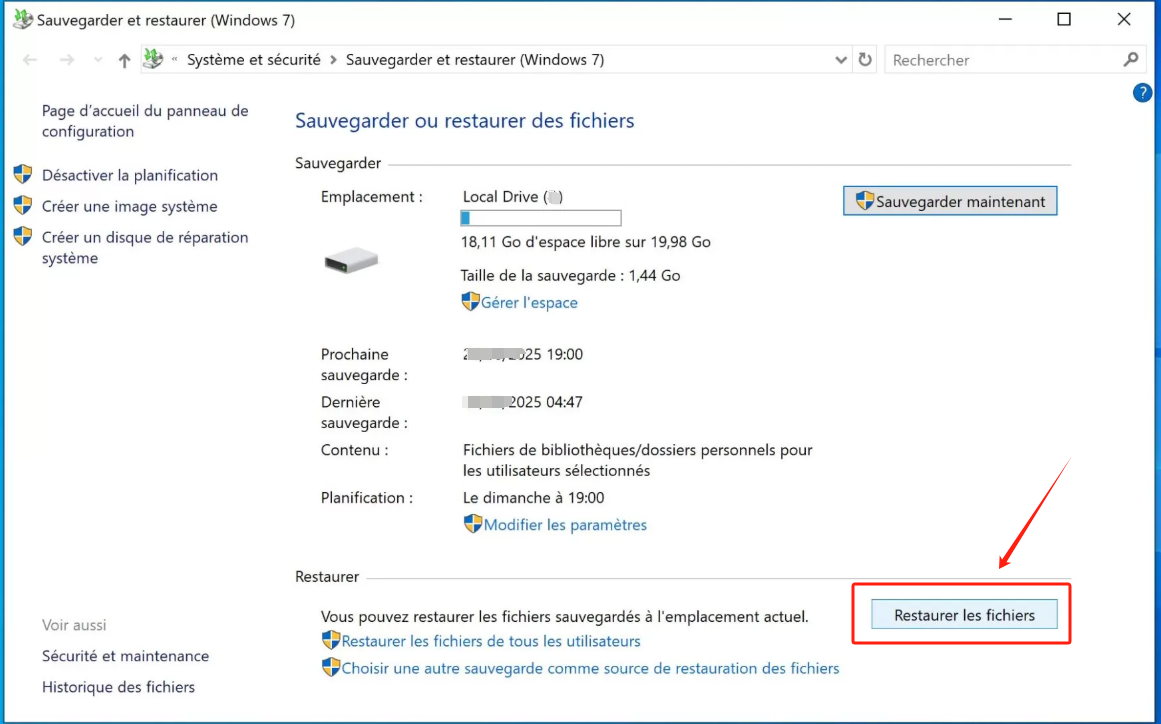The height and width of the screenshot is (724, 1161).
Task: Open 'Sécurité et maintenance' link
Action: tap(125, 655)
